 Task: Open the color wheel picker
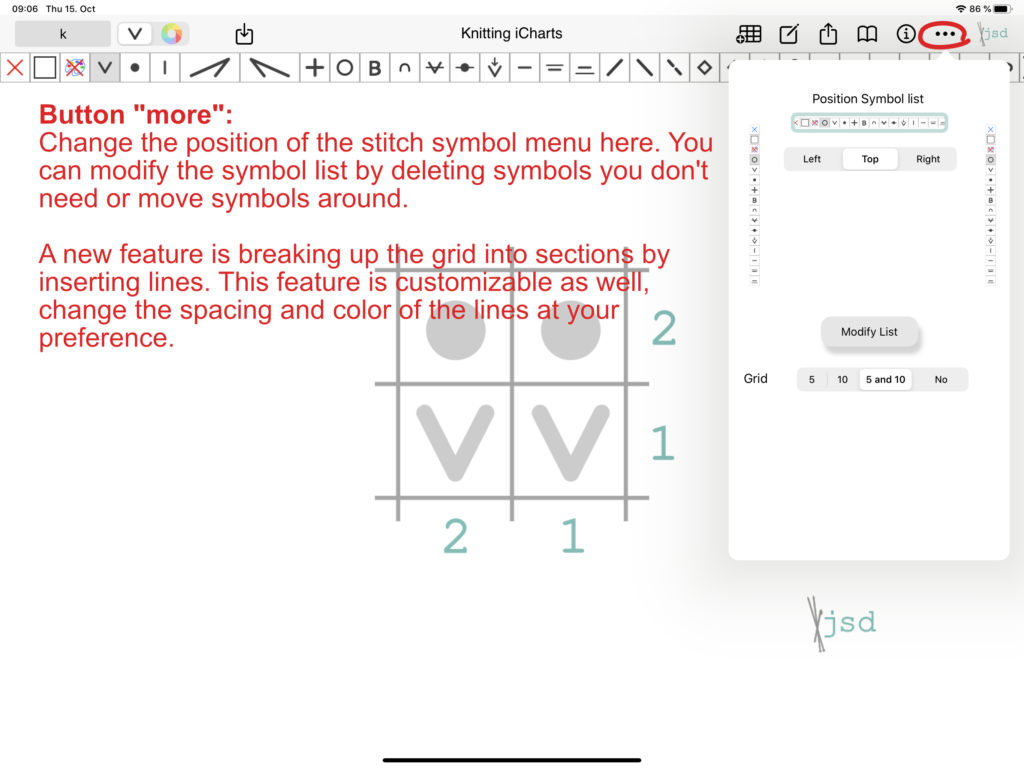(x=172, y=33)
